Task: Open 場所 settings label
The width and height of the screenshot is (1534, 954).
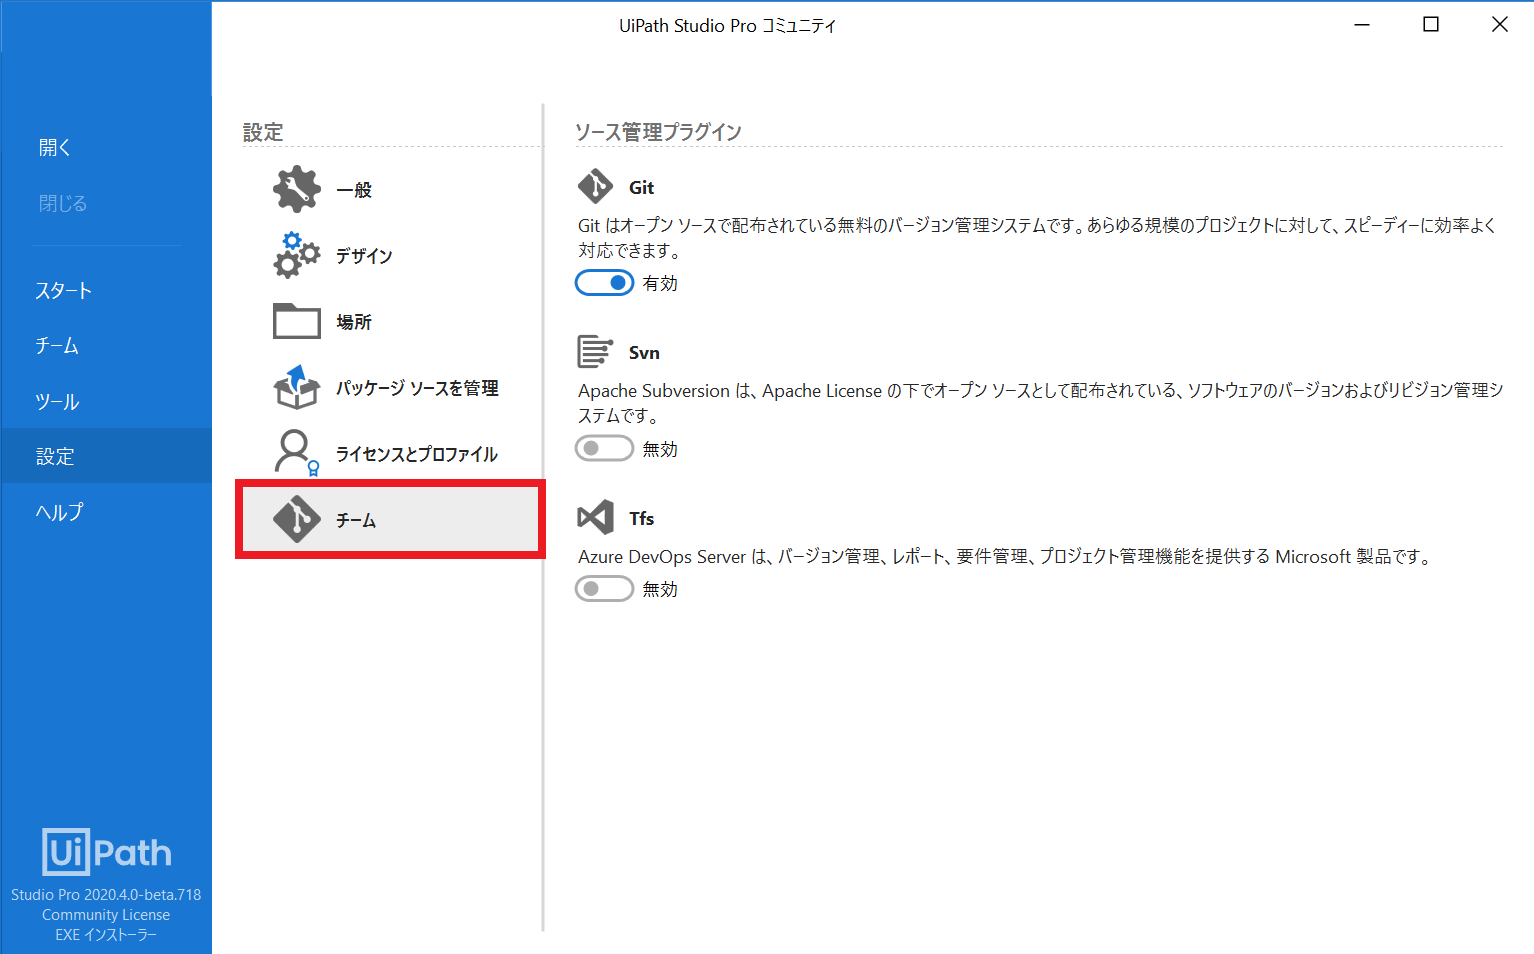Action: coord(354,322)
